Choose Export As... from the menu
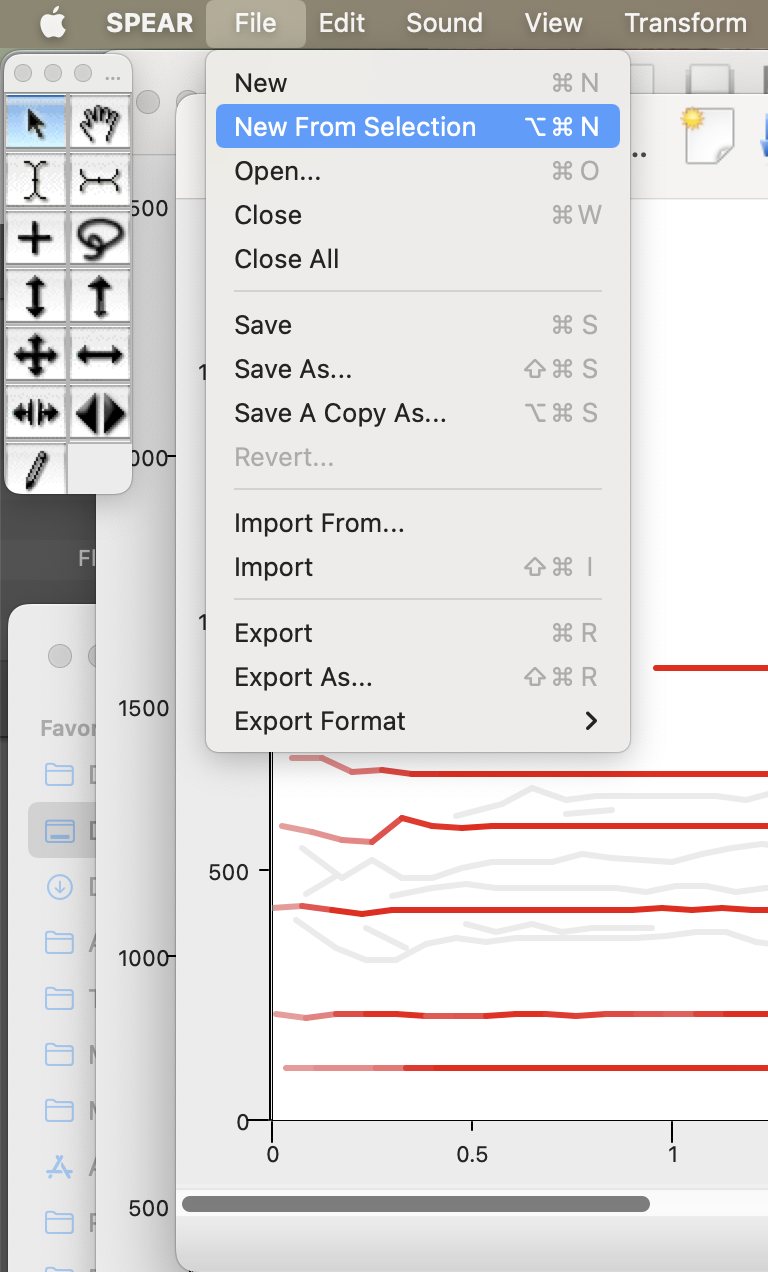Image resolution: width=768 pixels, height=1272 pixels. click(303, 677)
